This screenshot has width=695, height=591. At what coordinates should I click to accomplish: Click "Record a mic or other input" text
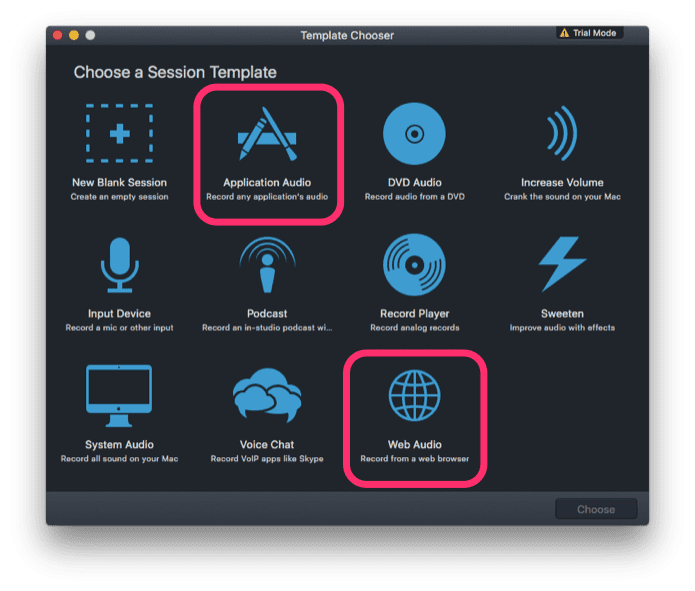point(119,328)
